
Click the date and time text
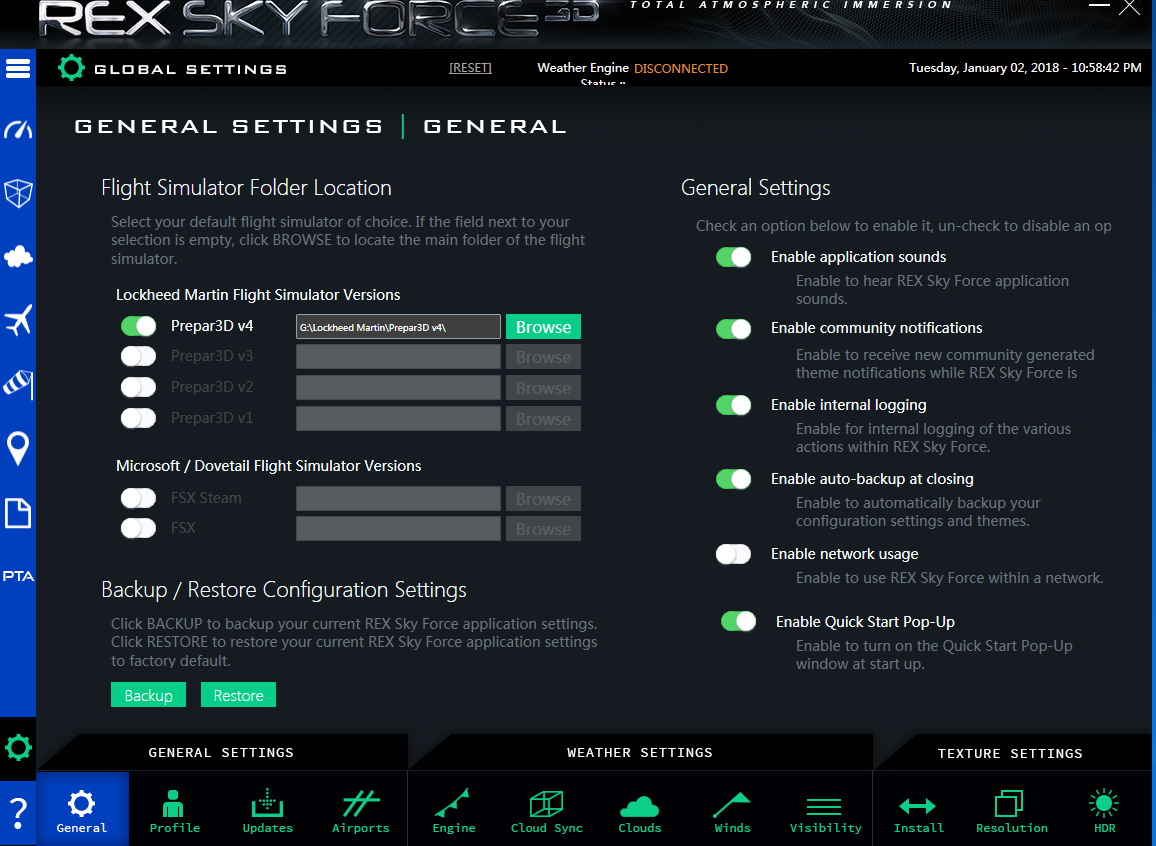pos(1025,68)
